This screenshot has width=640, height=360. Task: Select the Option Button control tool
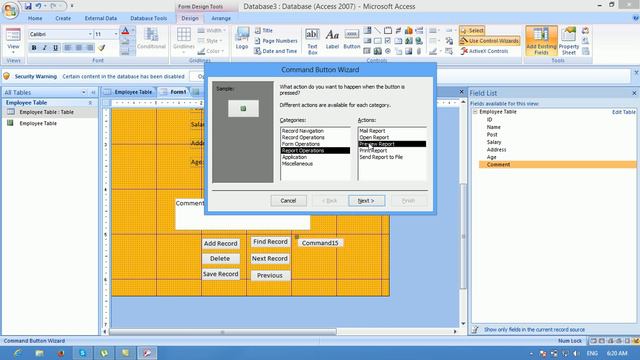click(388, 51)
